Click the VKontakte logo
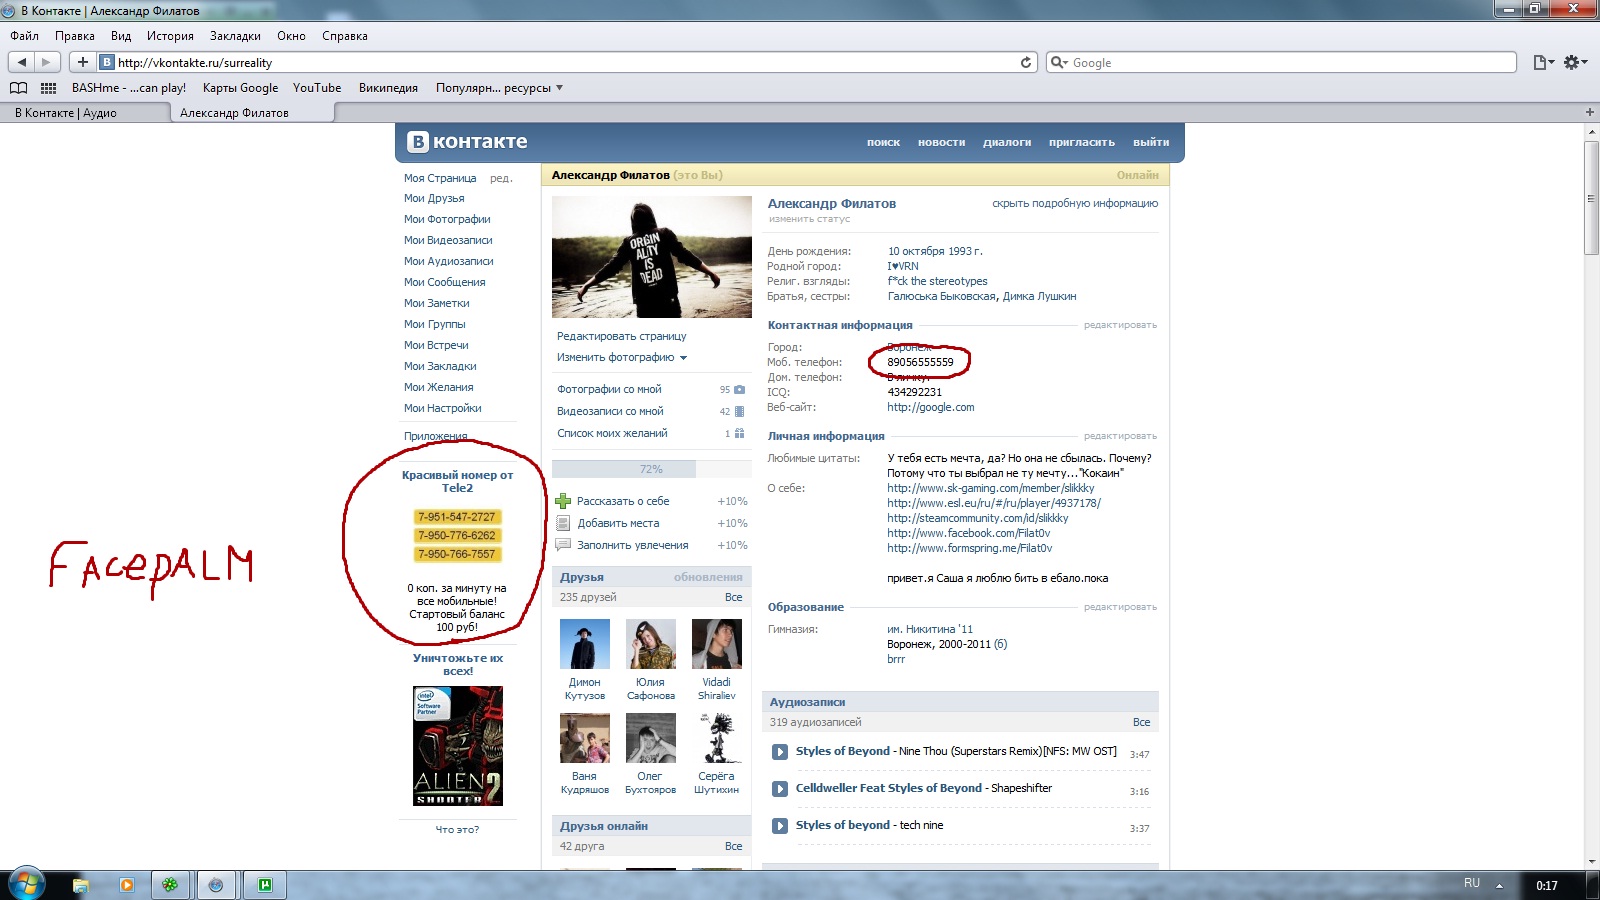Image resolution: width=1600 pixels, height=900 pixels. coord(468,142)
